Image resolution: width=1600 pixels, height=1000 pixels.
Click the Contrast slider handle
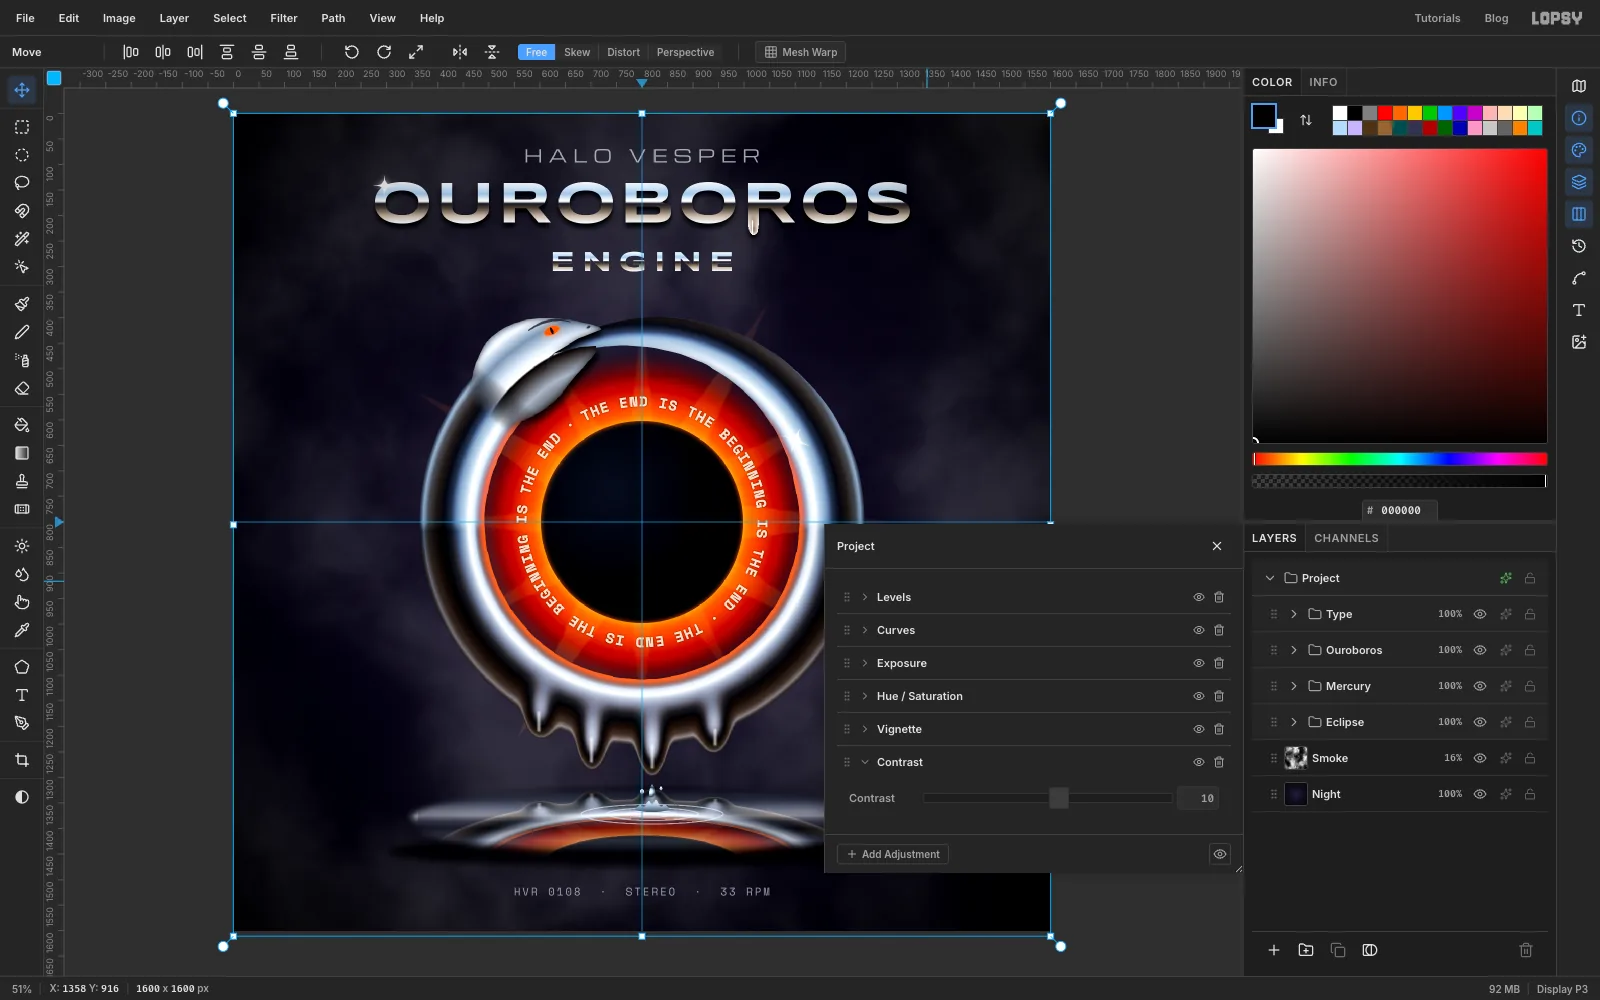[1059, 798]
